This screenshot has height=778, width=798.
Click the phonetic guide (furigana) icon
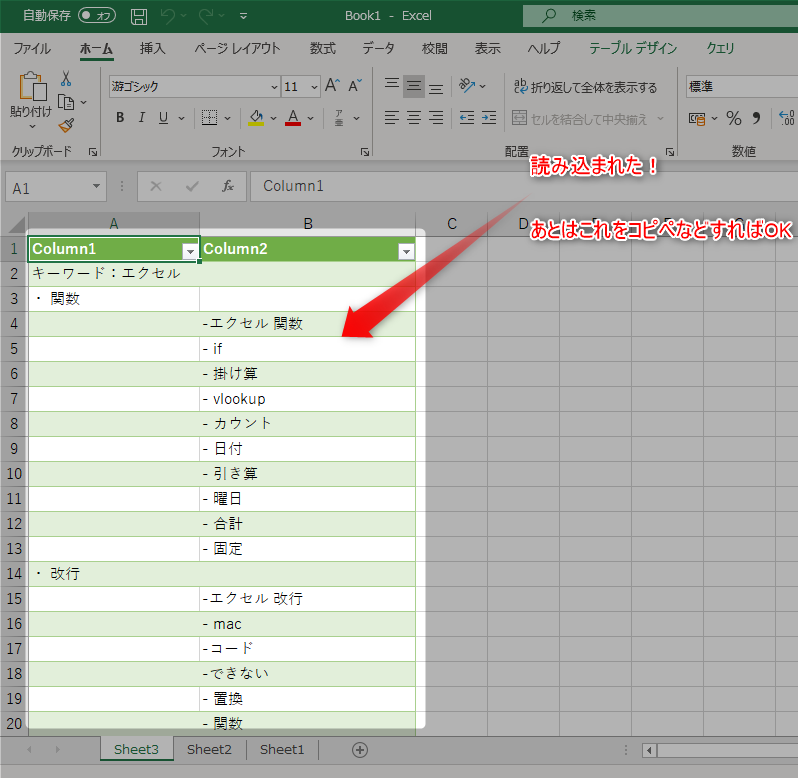pos(339,118)
